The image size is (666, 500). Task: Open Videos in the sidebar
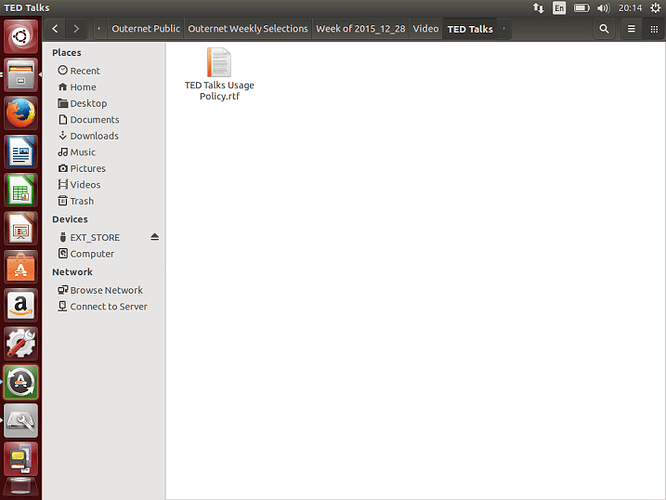click(x=79, y=185)
